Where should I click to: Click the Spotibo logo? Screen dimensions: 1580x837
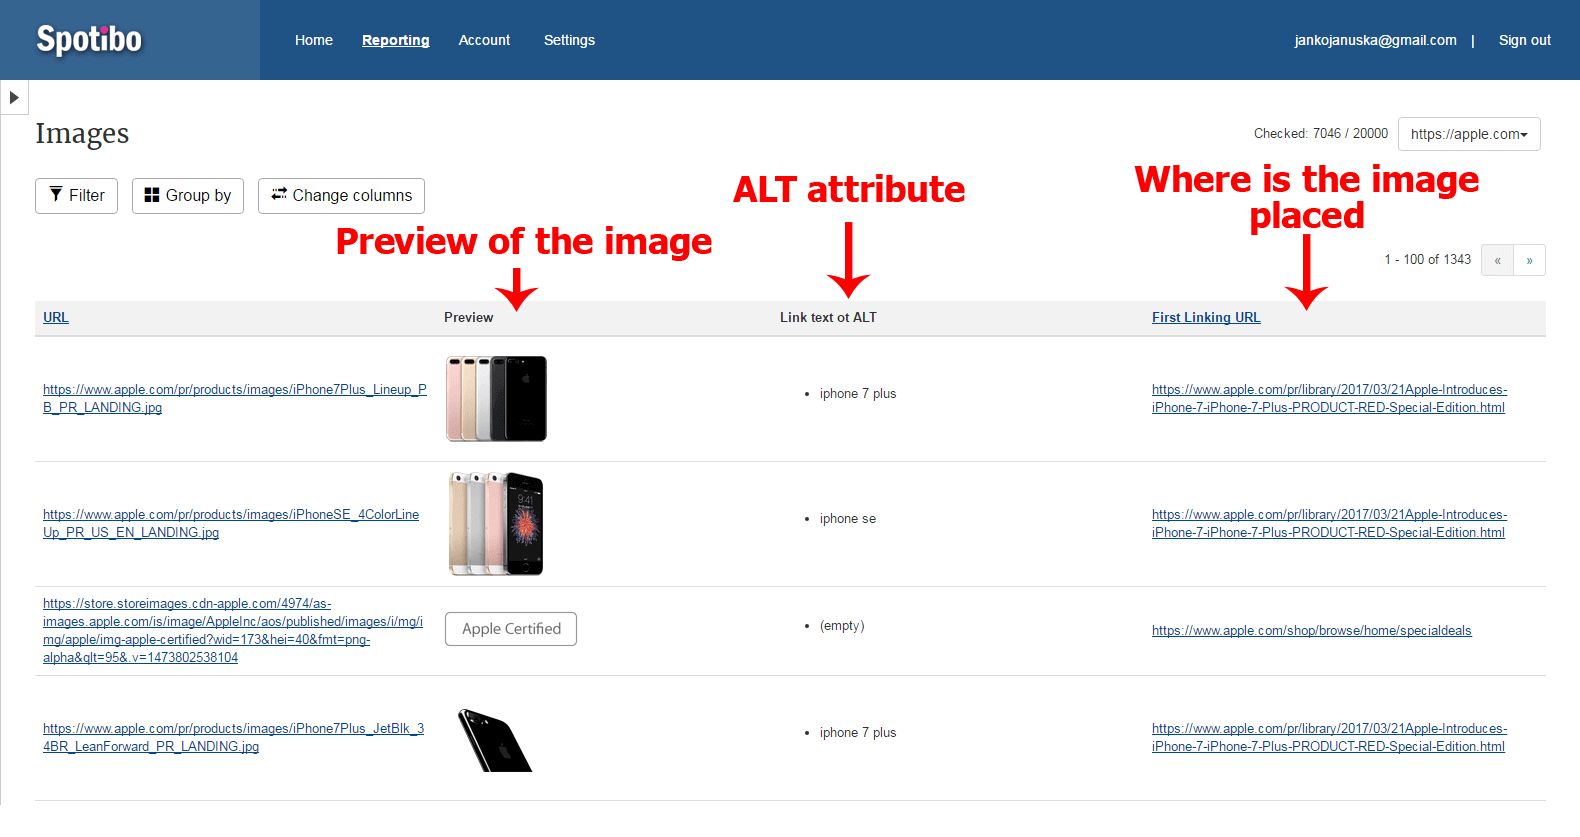tap(89, 40)
